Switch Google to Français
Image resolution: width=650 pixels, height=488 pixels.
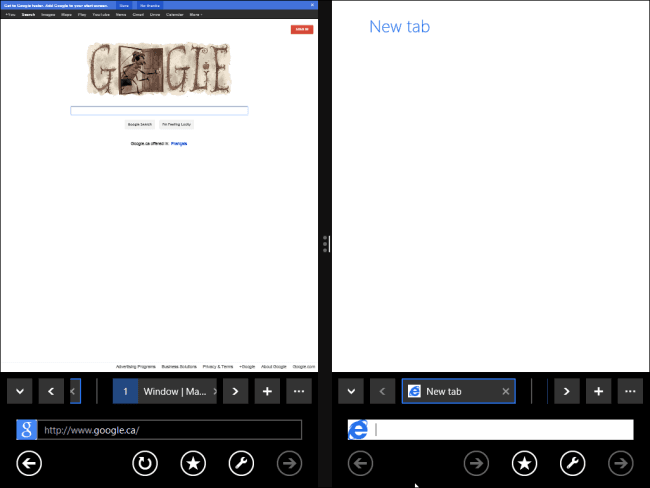pos(179,143)
